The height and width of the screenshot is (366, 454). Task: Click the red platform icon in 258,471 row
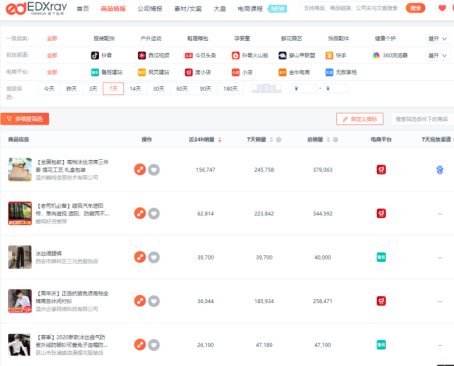pyautogui.click(x=381, y=301)
